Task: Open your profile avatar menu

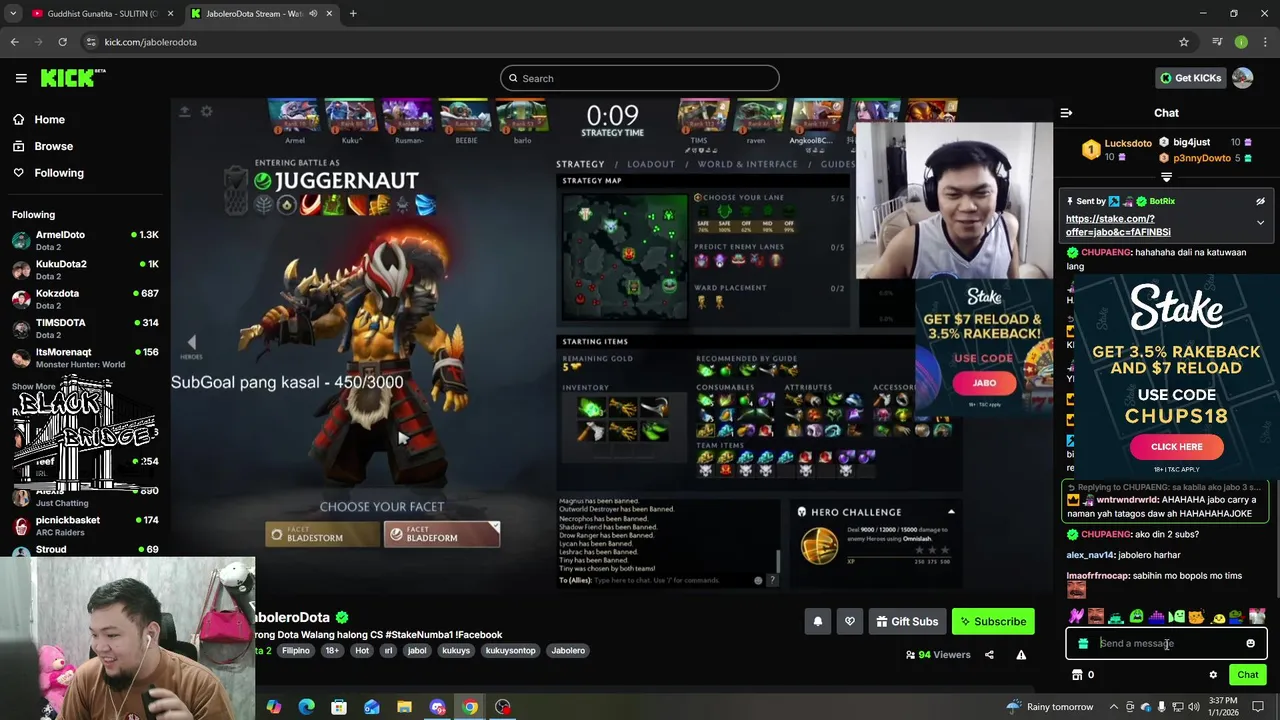Action: [1242, 78]
